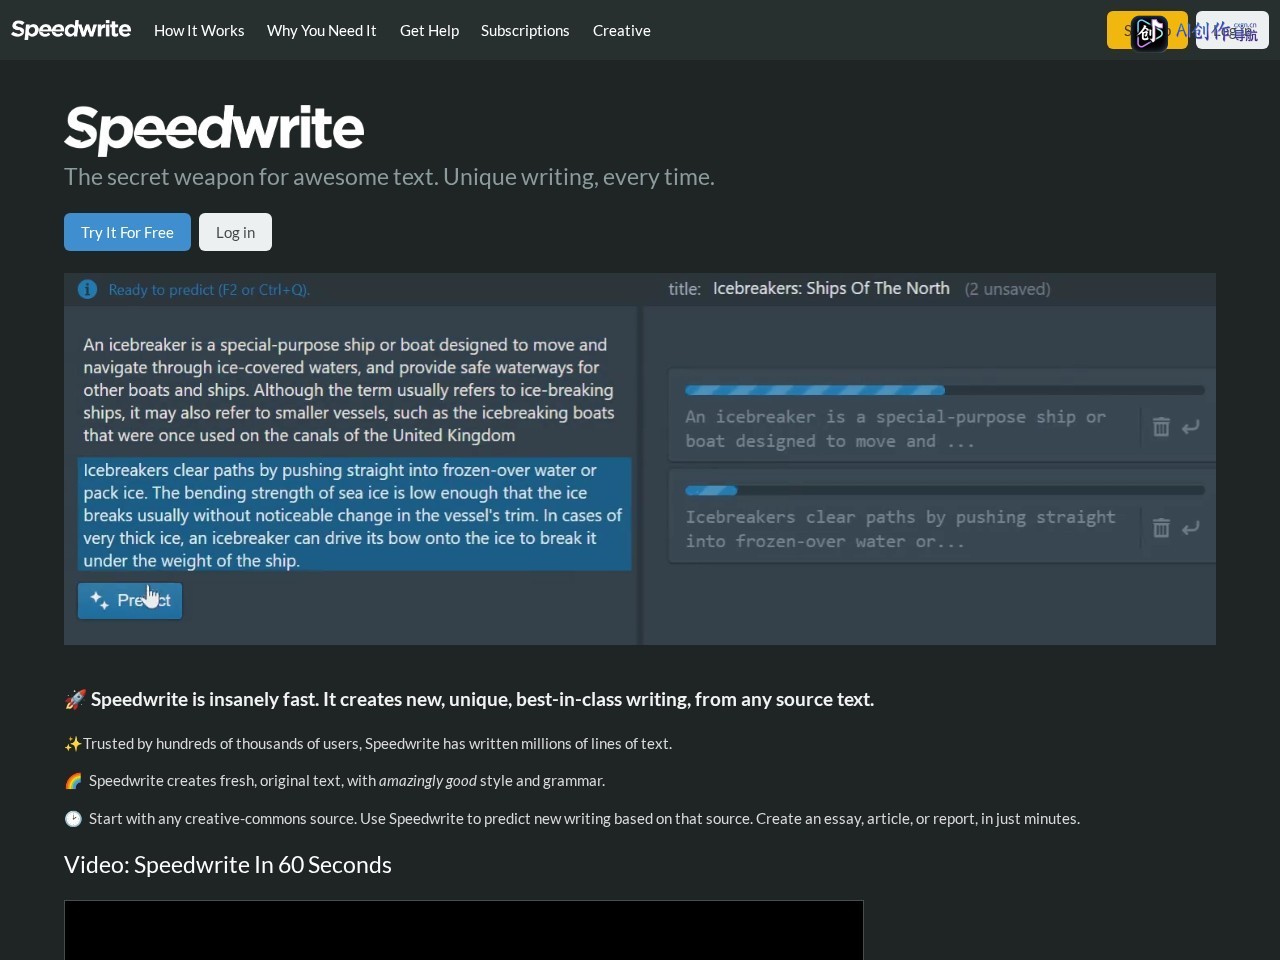Insert the 'Icebreakers clear paths by pushing' prediction
The image size is (1280, 960).
point(1190,528)
